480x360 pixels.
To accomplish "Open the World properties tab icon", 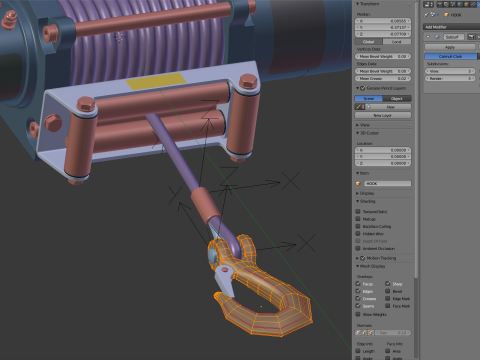I will click(460, 4).
